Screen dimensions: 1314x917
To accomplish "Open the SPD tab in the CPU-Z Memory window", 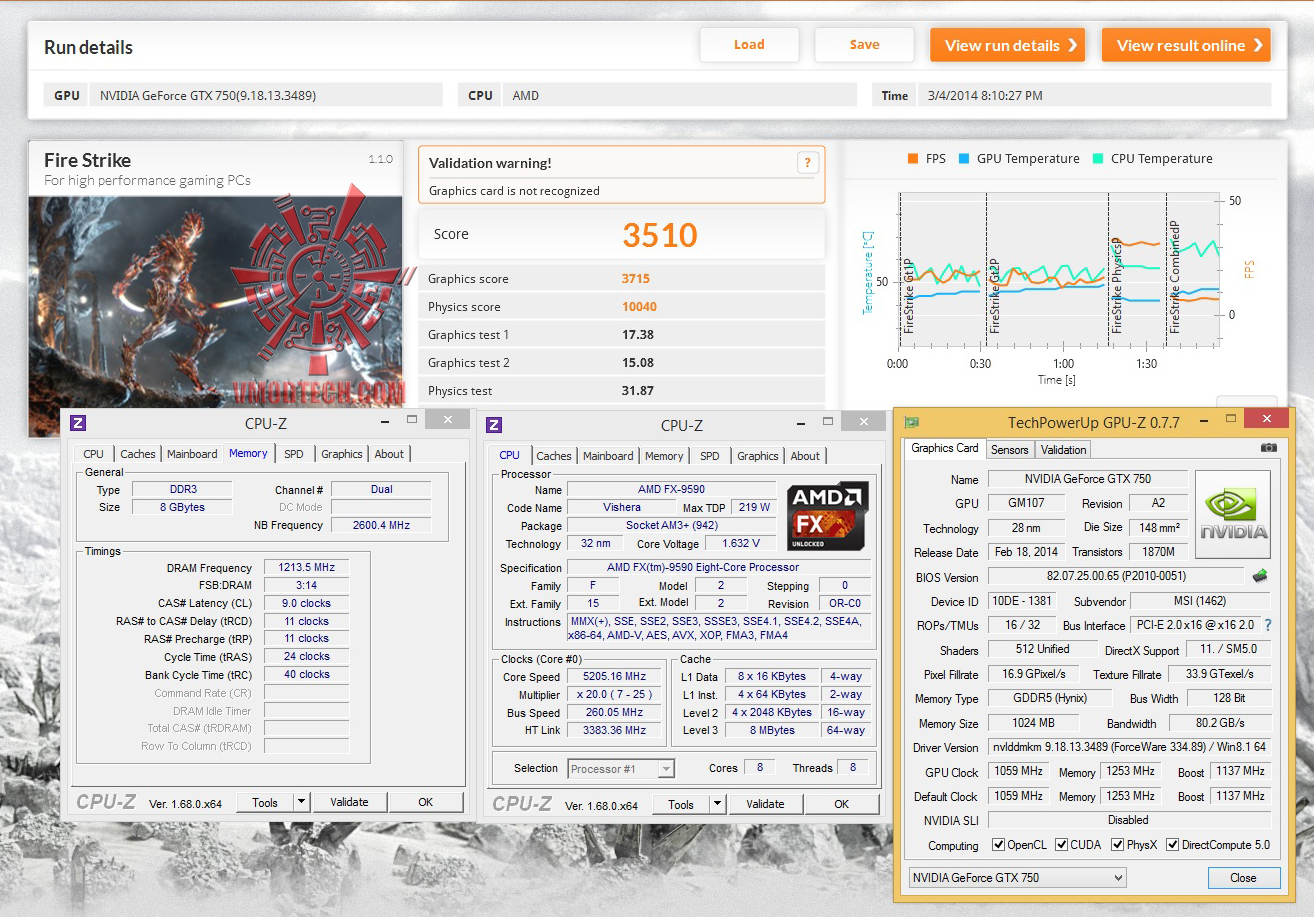I will pos(294,454).
